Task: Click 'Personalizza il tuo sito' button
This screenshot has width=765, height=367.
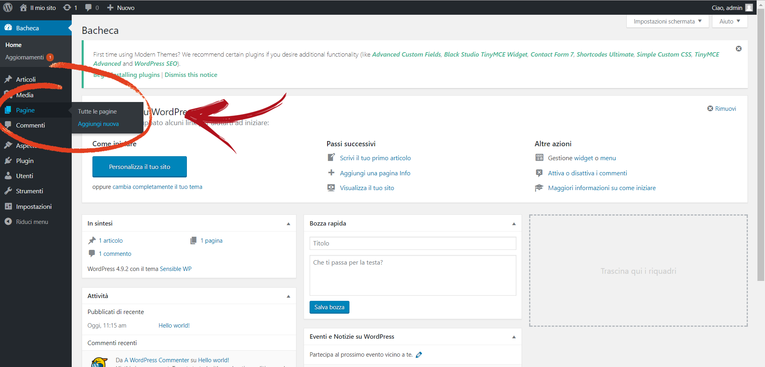Action: click(x=140, y=166)
